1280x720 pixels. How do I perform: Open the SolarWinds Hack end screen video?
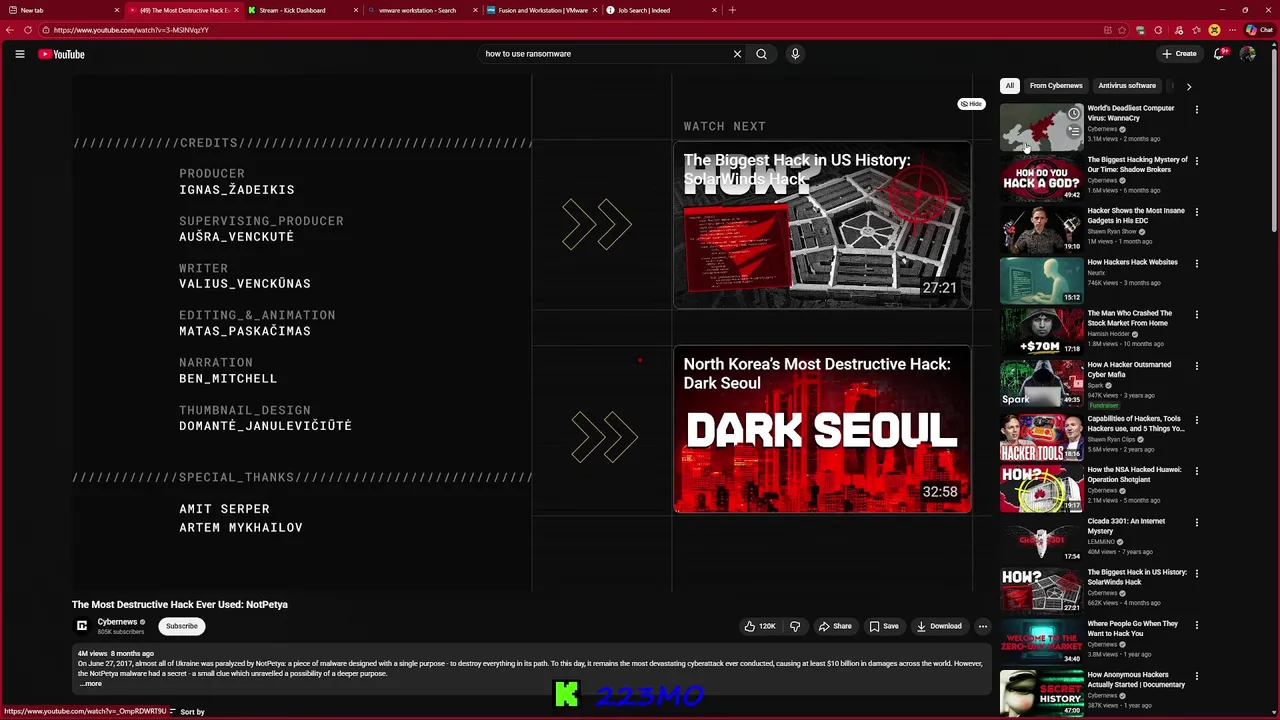pyautogui.click(x=822, y=225)
